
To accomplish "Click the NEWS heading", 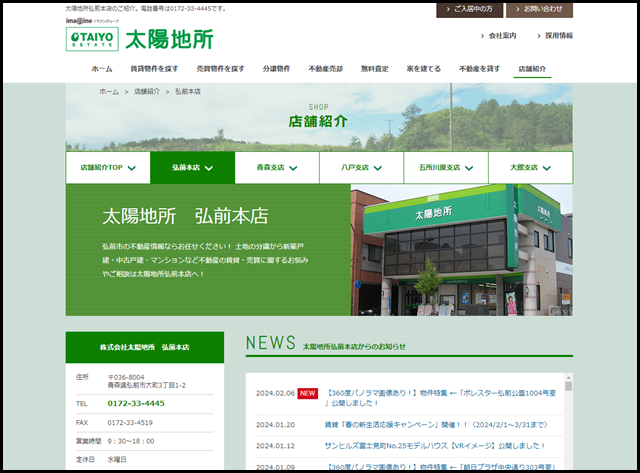I will [x=271, y=342].
